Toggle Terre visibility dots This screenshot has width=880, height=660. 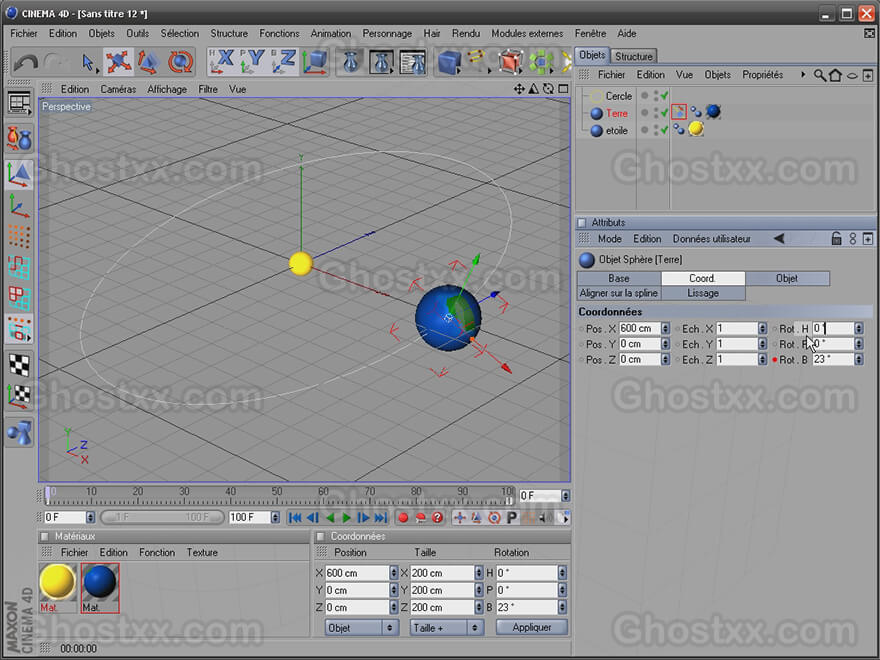[656, 113]
